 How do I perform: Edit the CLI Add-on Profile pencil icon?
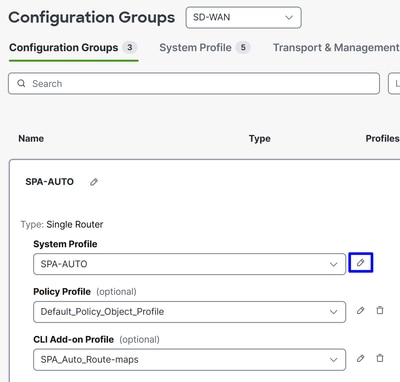(360, 359)
